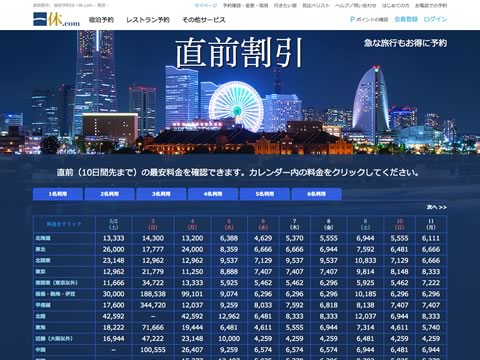
Task: Click 北海道 price 4,629
Action: pyautogui.click(x=263, y=238)
